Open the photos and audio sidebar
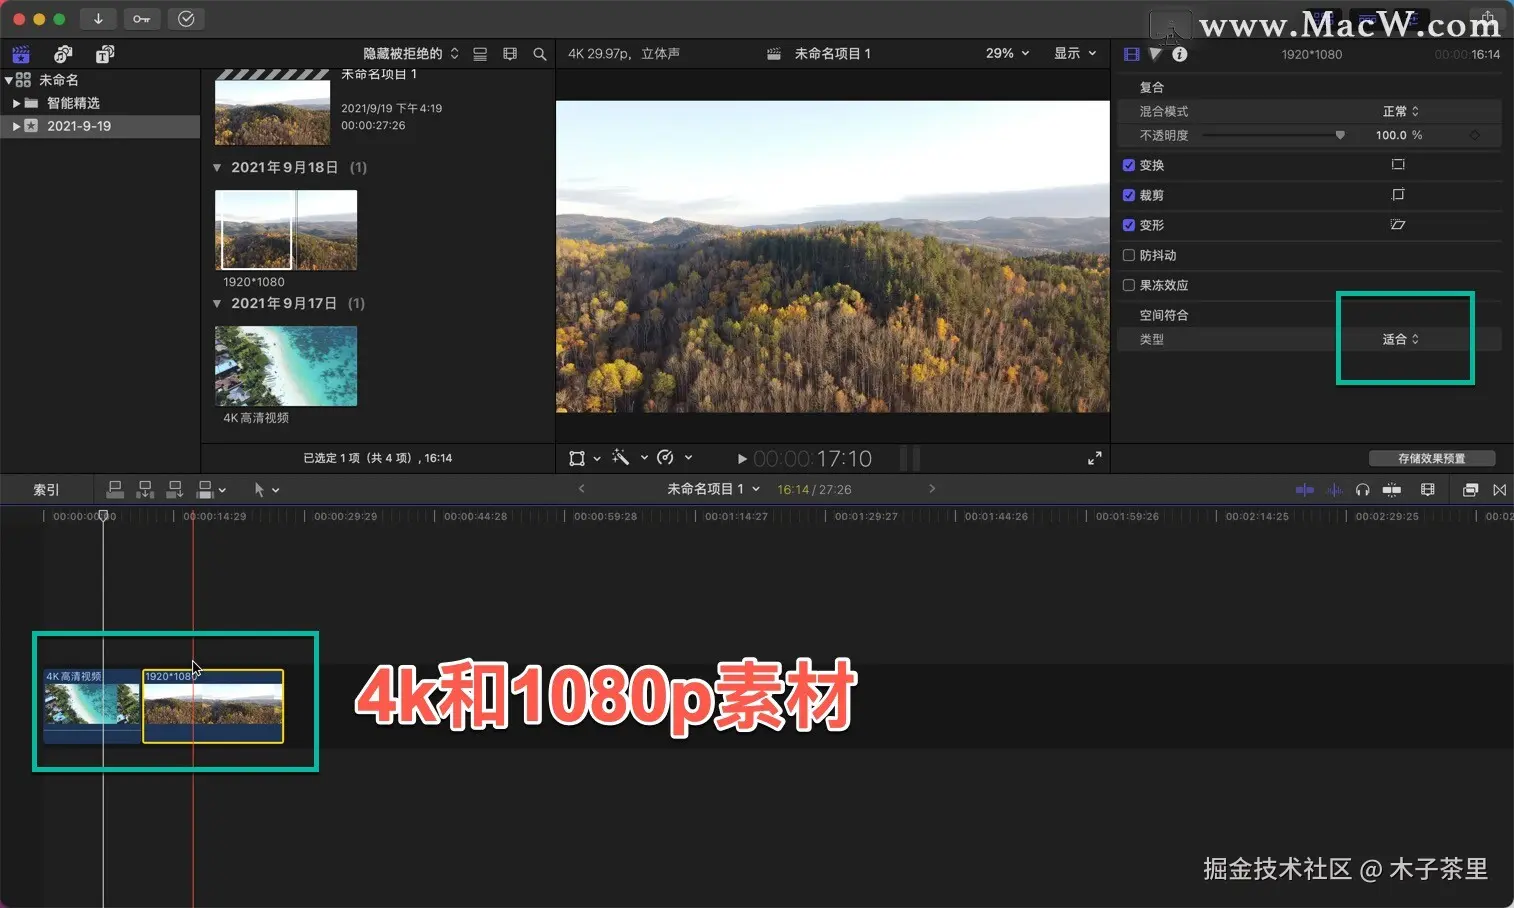Screen dimensions: 1514x908 63,54
